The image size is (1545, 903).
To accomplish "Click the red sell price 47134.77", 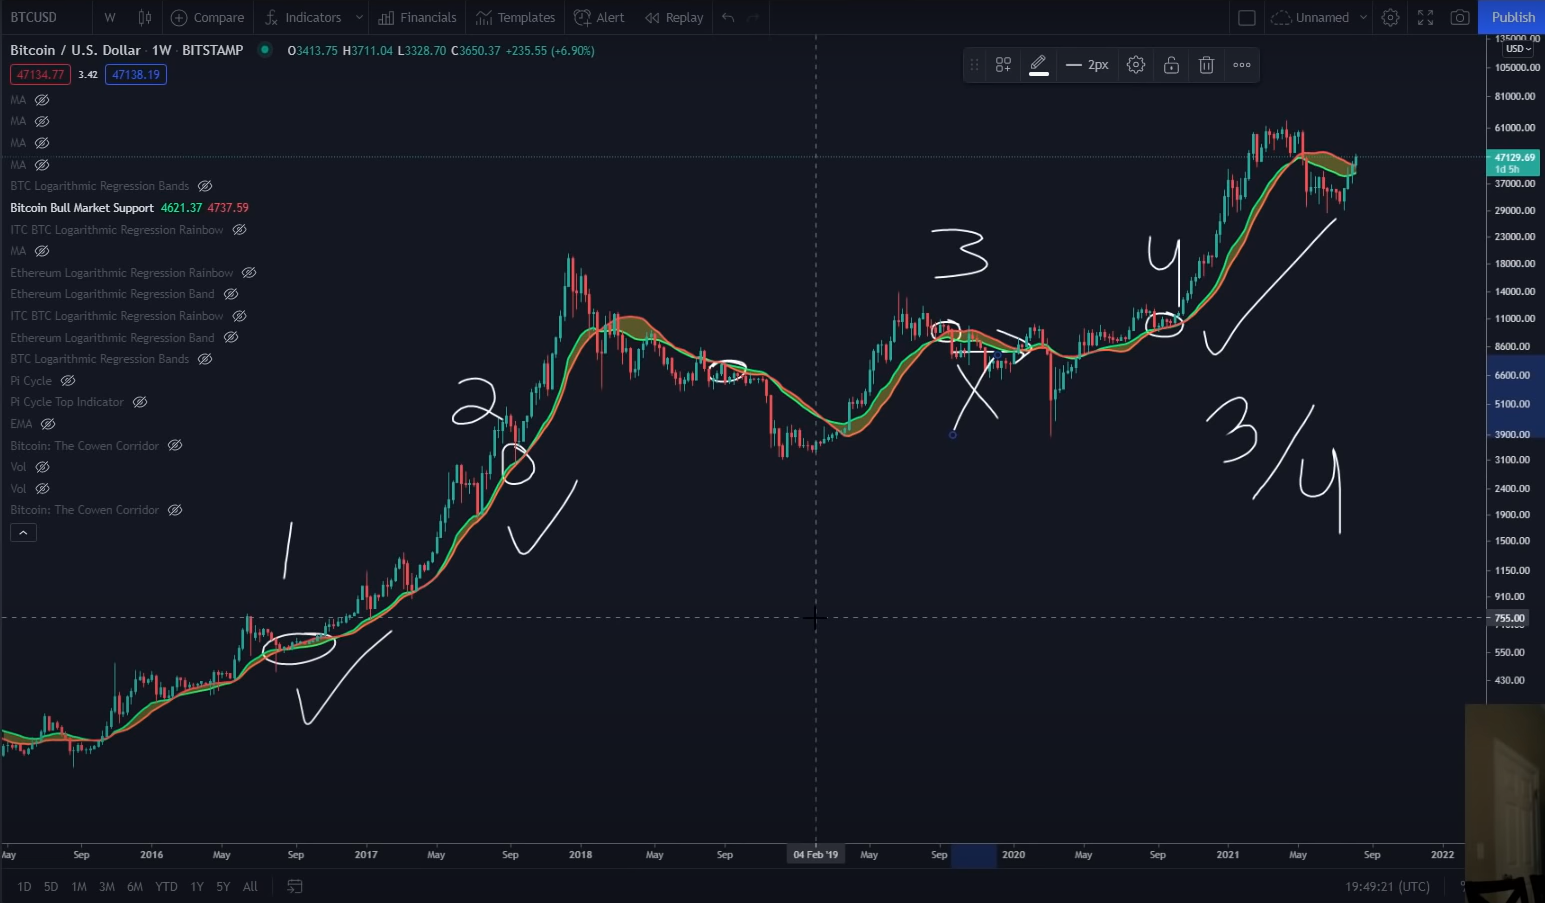I will click(x=40, y=75).
